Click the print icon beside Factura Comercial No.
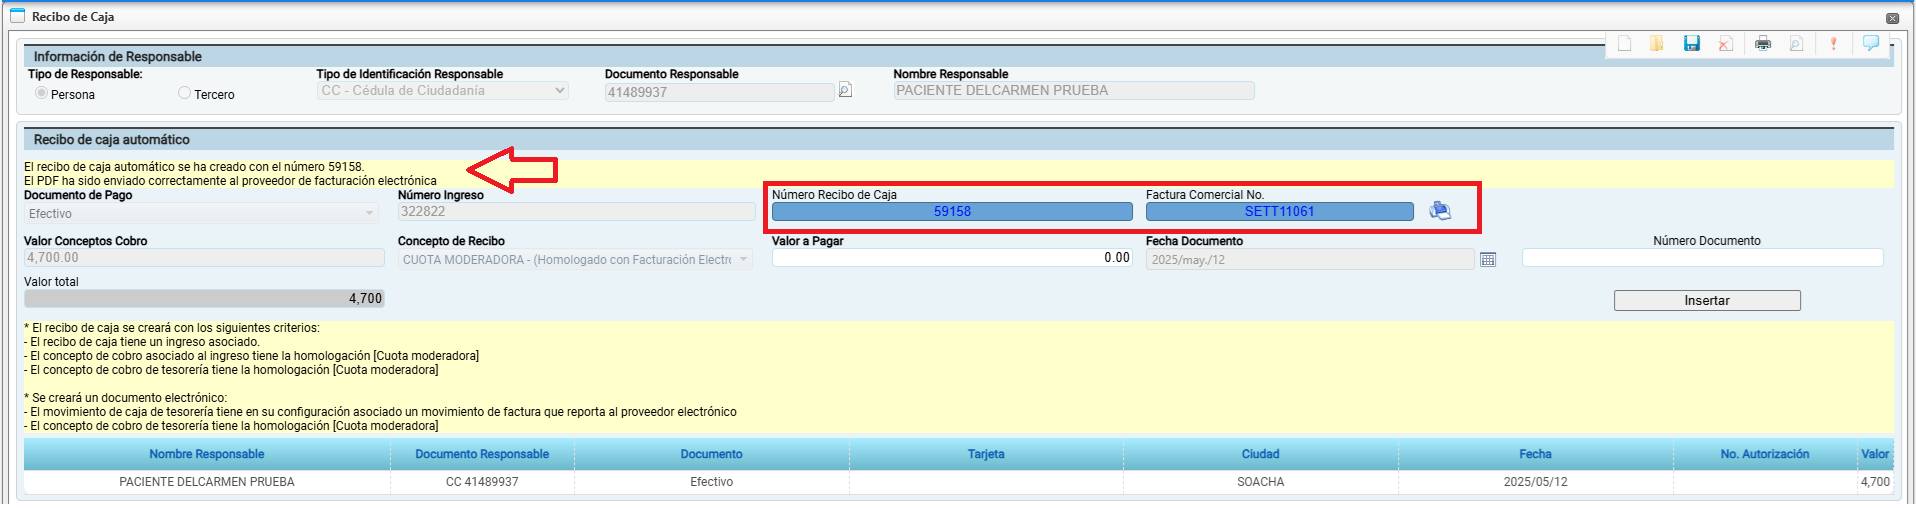The image size is (1916, 509). 1440,211
